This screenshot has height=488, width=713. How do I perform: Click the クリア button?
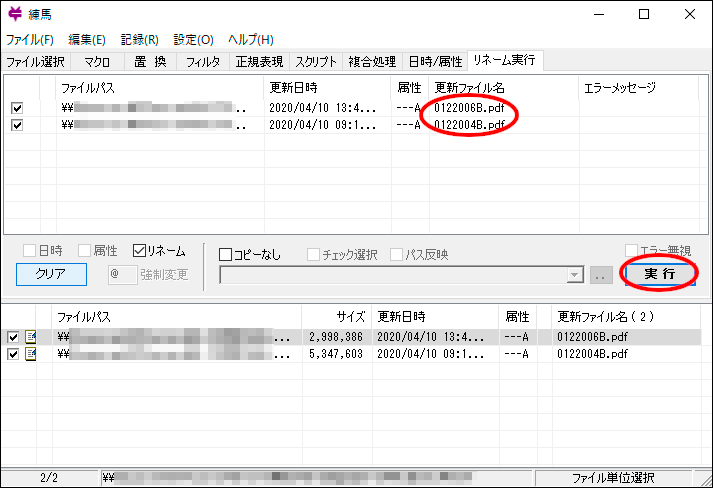tap(51, 274)
